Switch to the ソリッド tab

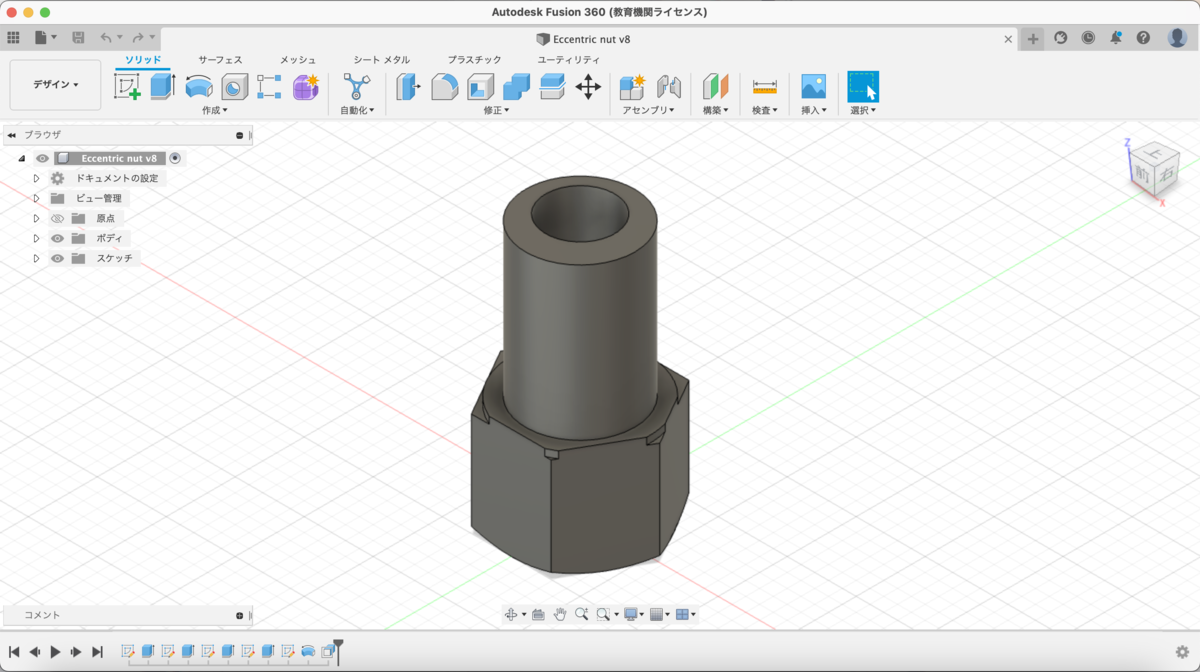pos(143,60)
